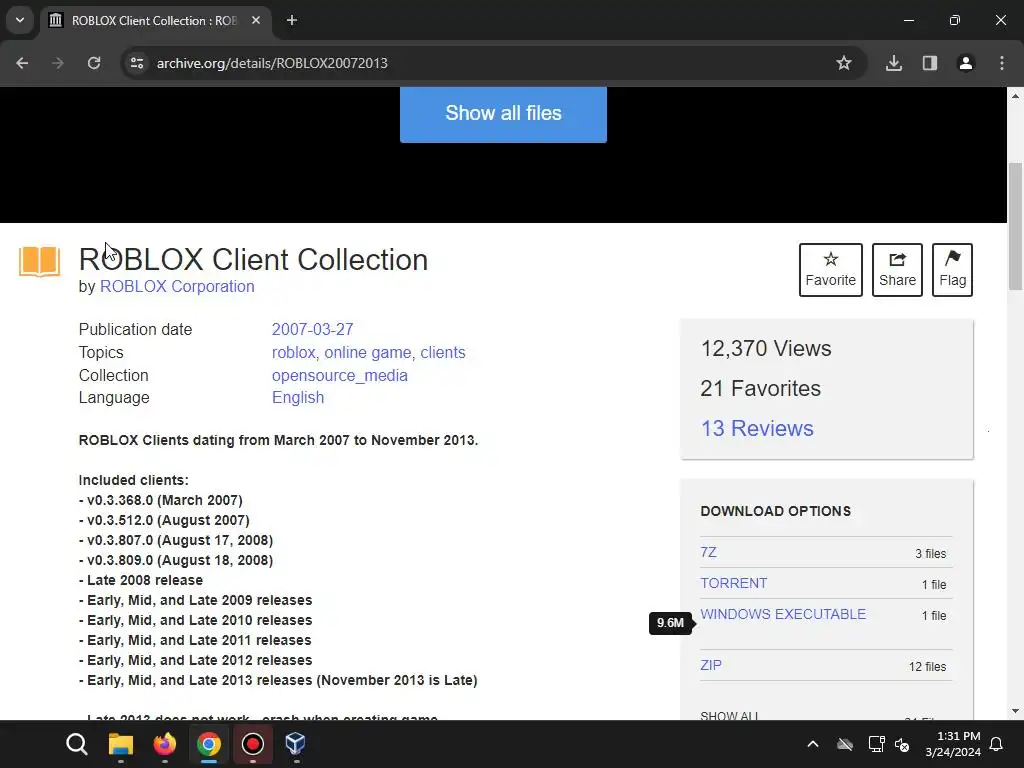Click the muted volume tray icon
Viewport: 1024px width, 768px height.
pos(903,744)
